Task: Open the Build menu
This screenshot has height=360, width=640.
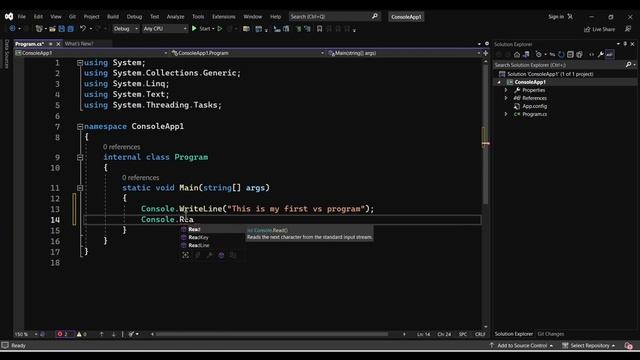Action: [x=113, y=17]
